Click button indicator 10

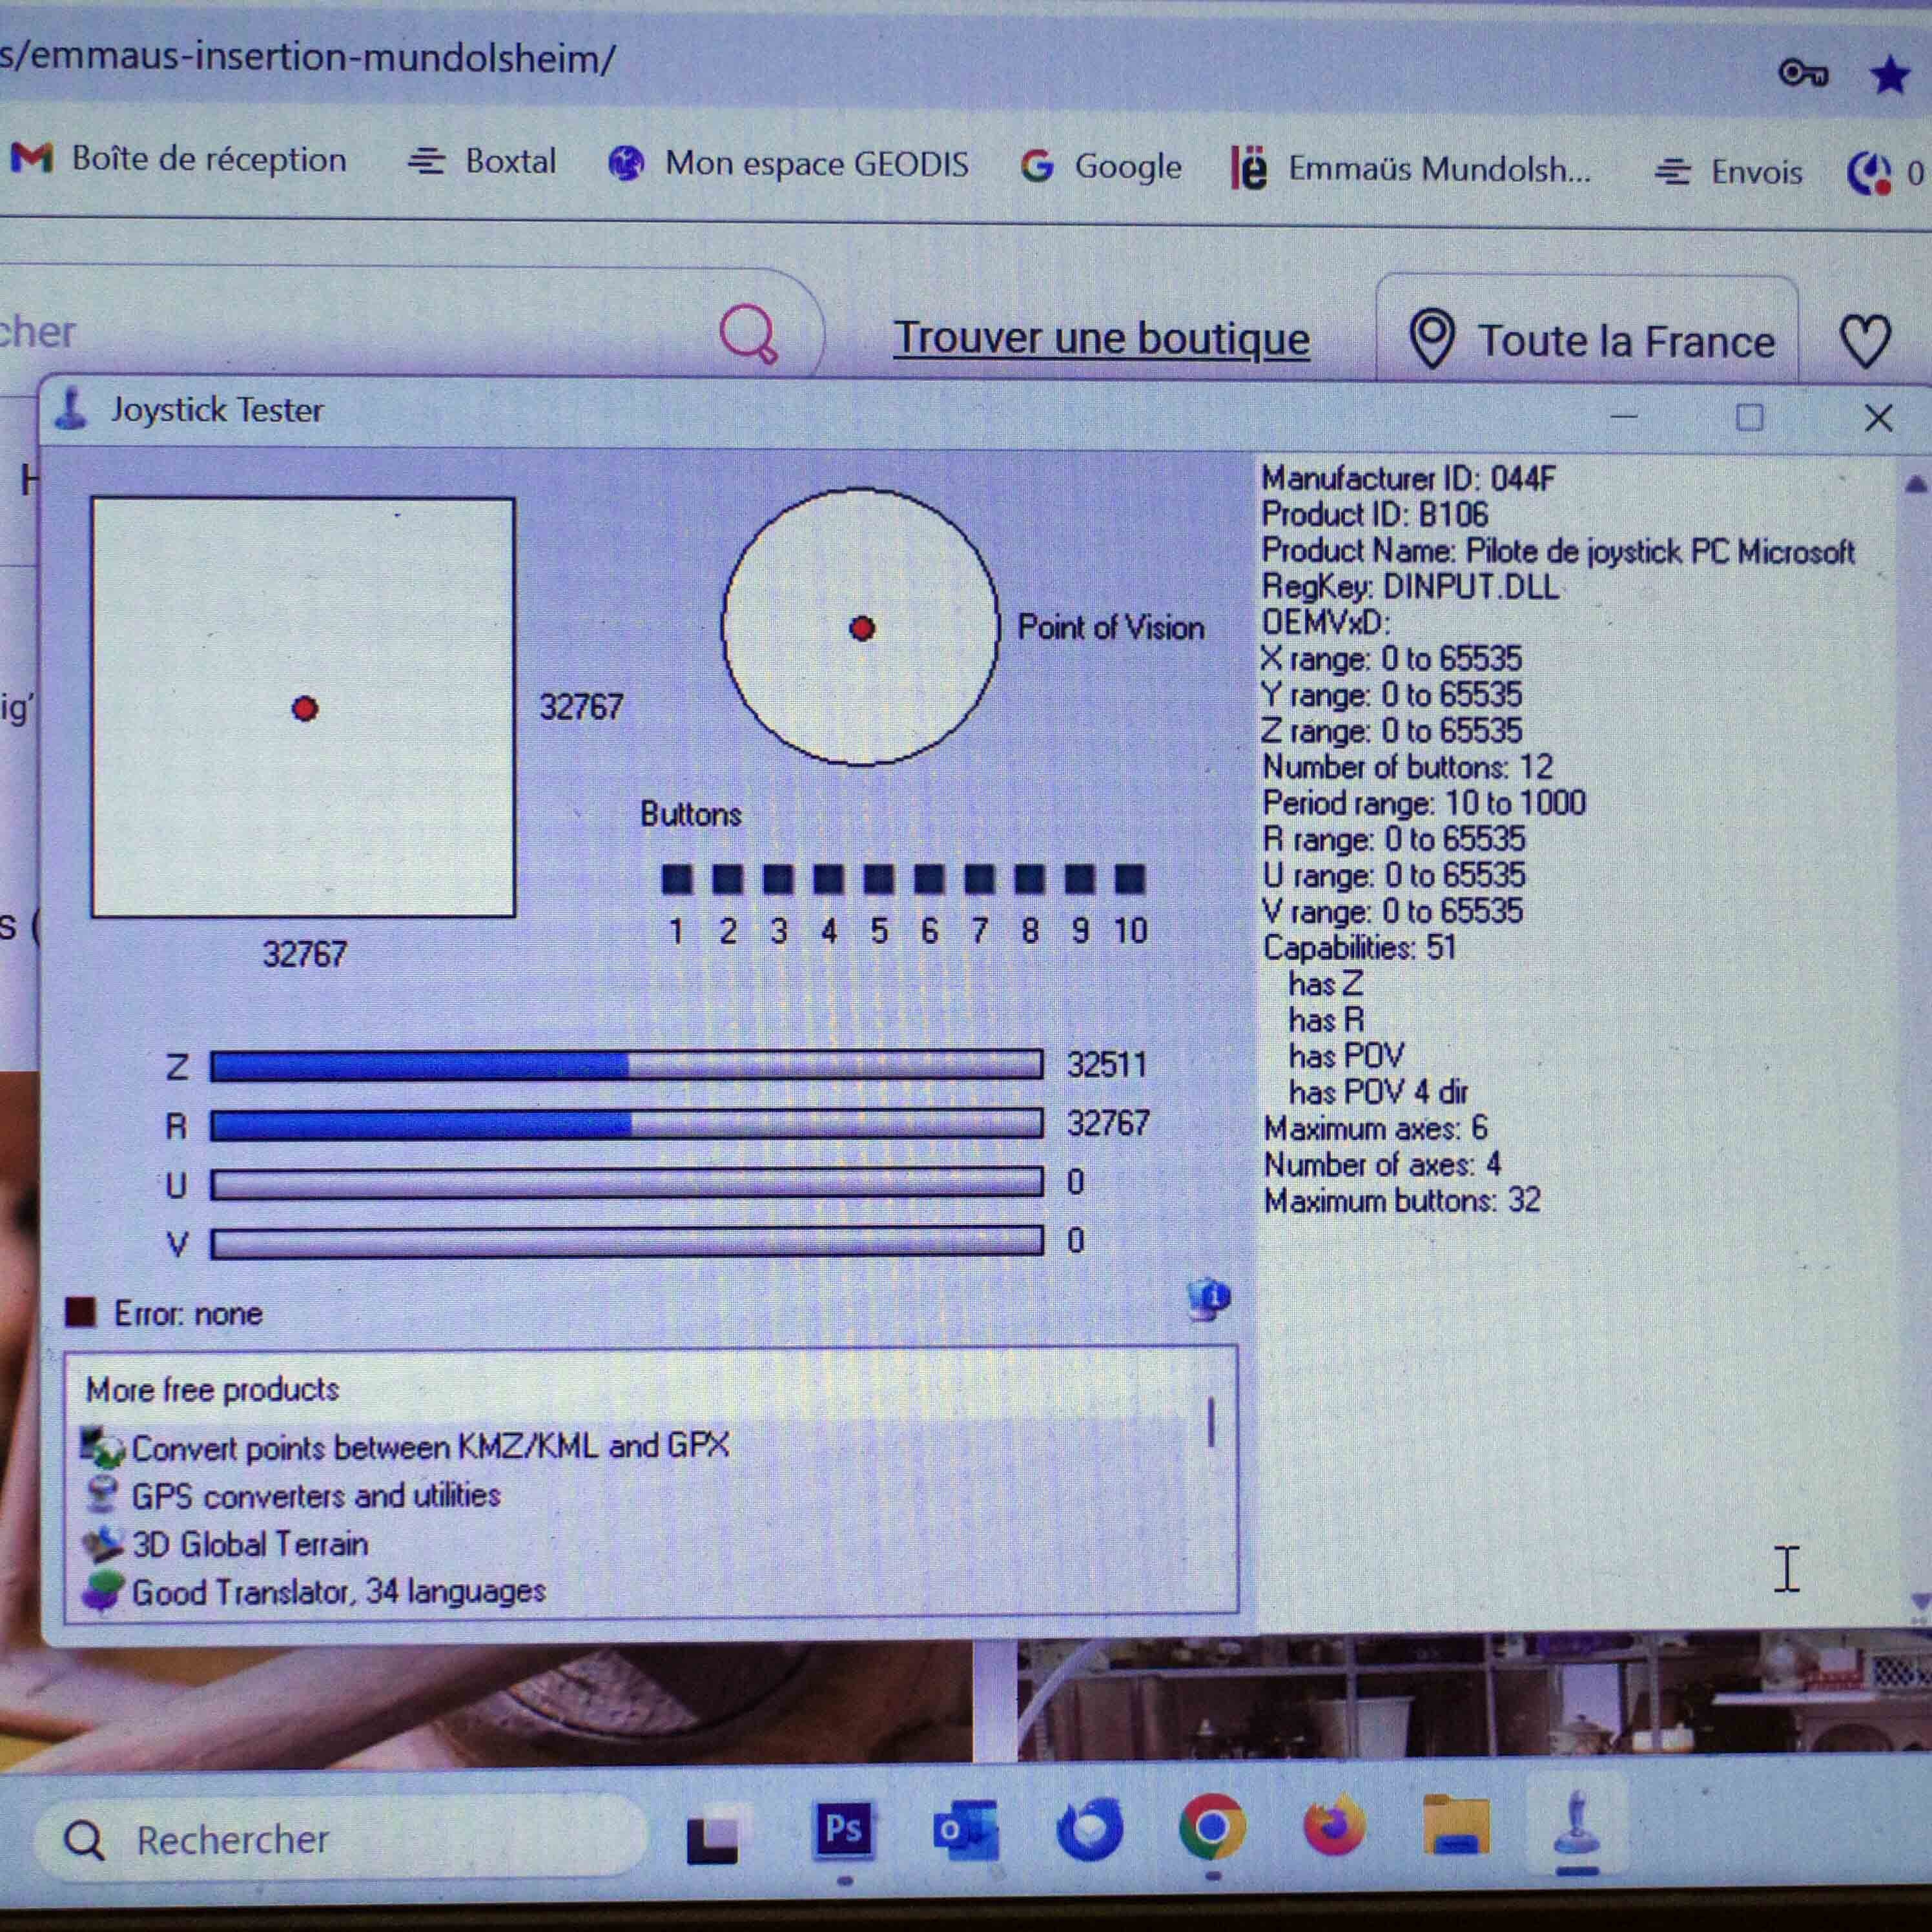pos(1130,879)
